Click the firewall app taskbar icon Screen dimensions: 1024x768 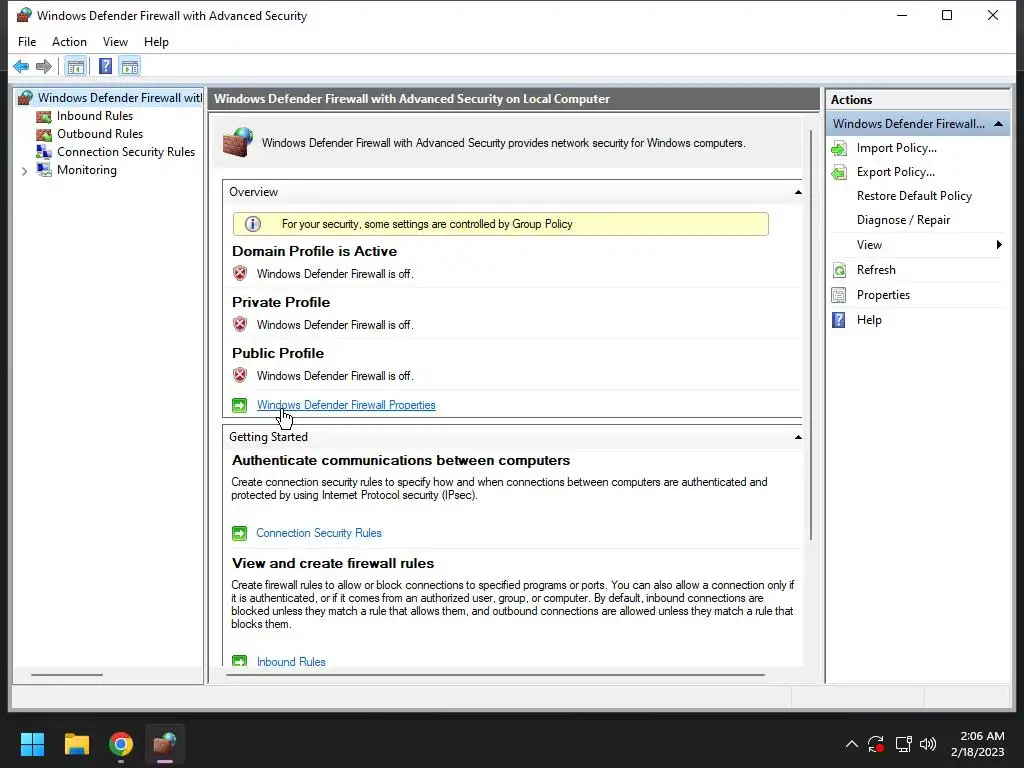point(165,744)
